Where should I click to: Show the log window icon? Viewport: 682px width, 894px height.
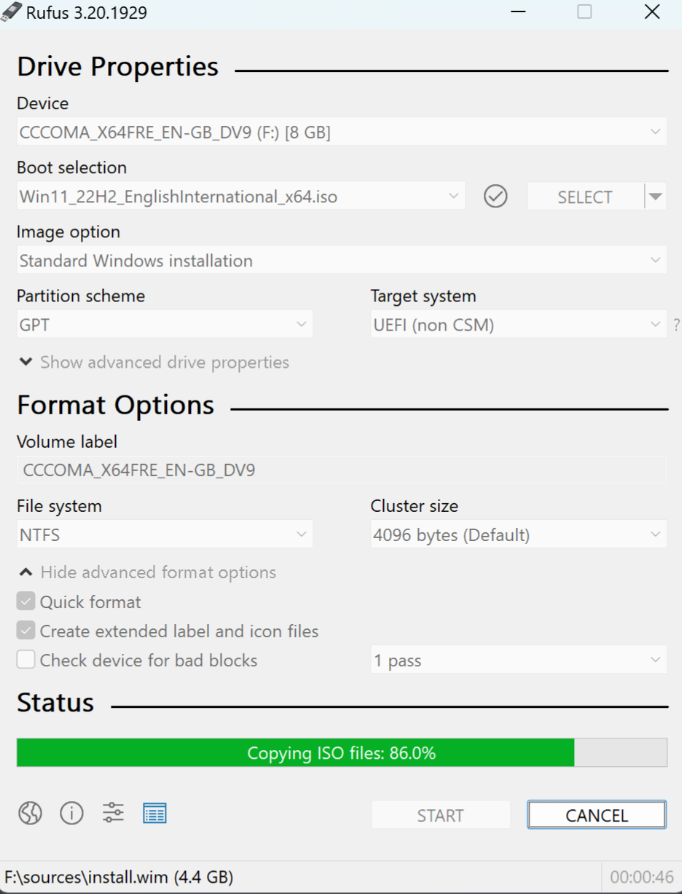point(154,813)
